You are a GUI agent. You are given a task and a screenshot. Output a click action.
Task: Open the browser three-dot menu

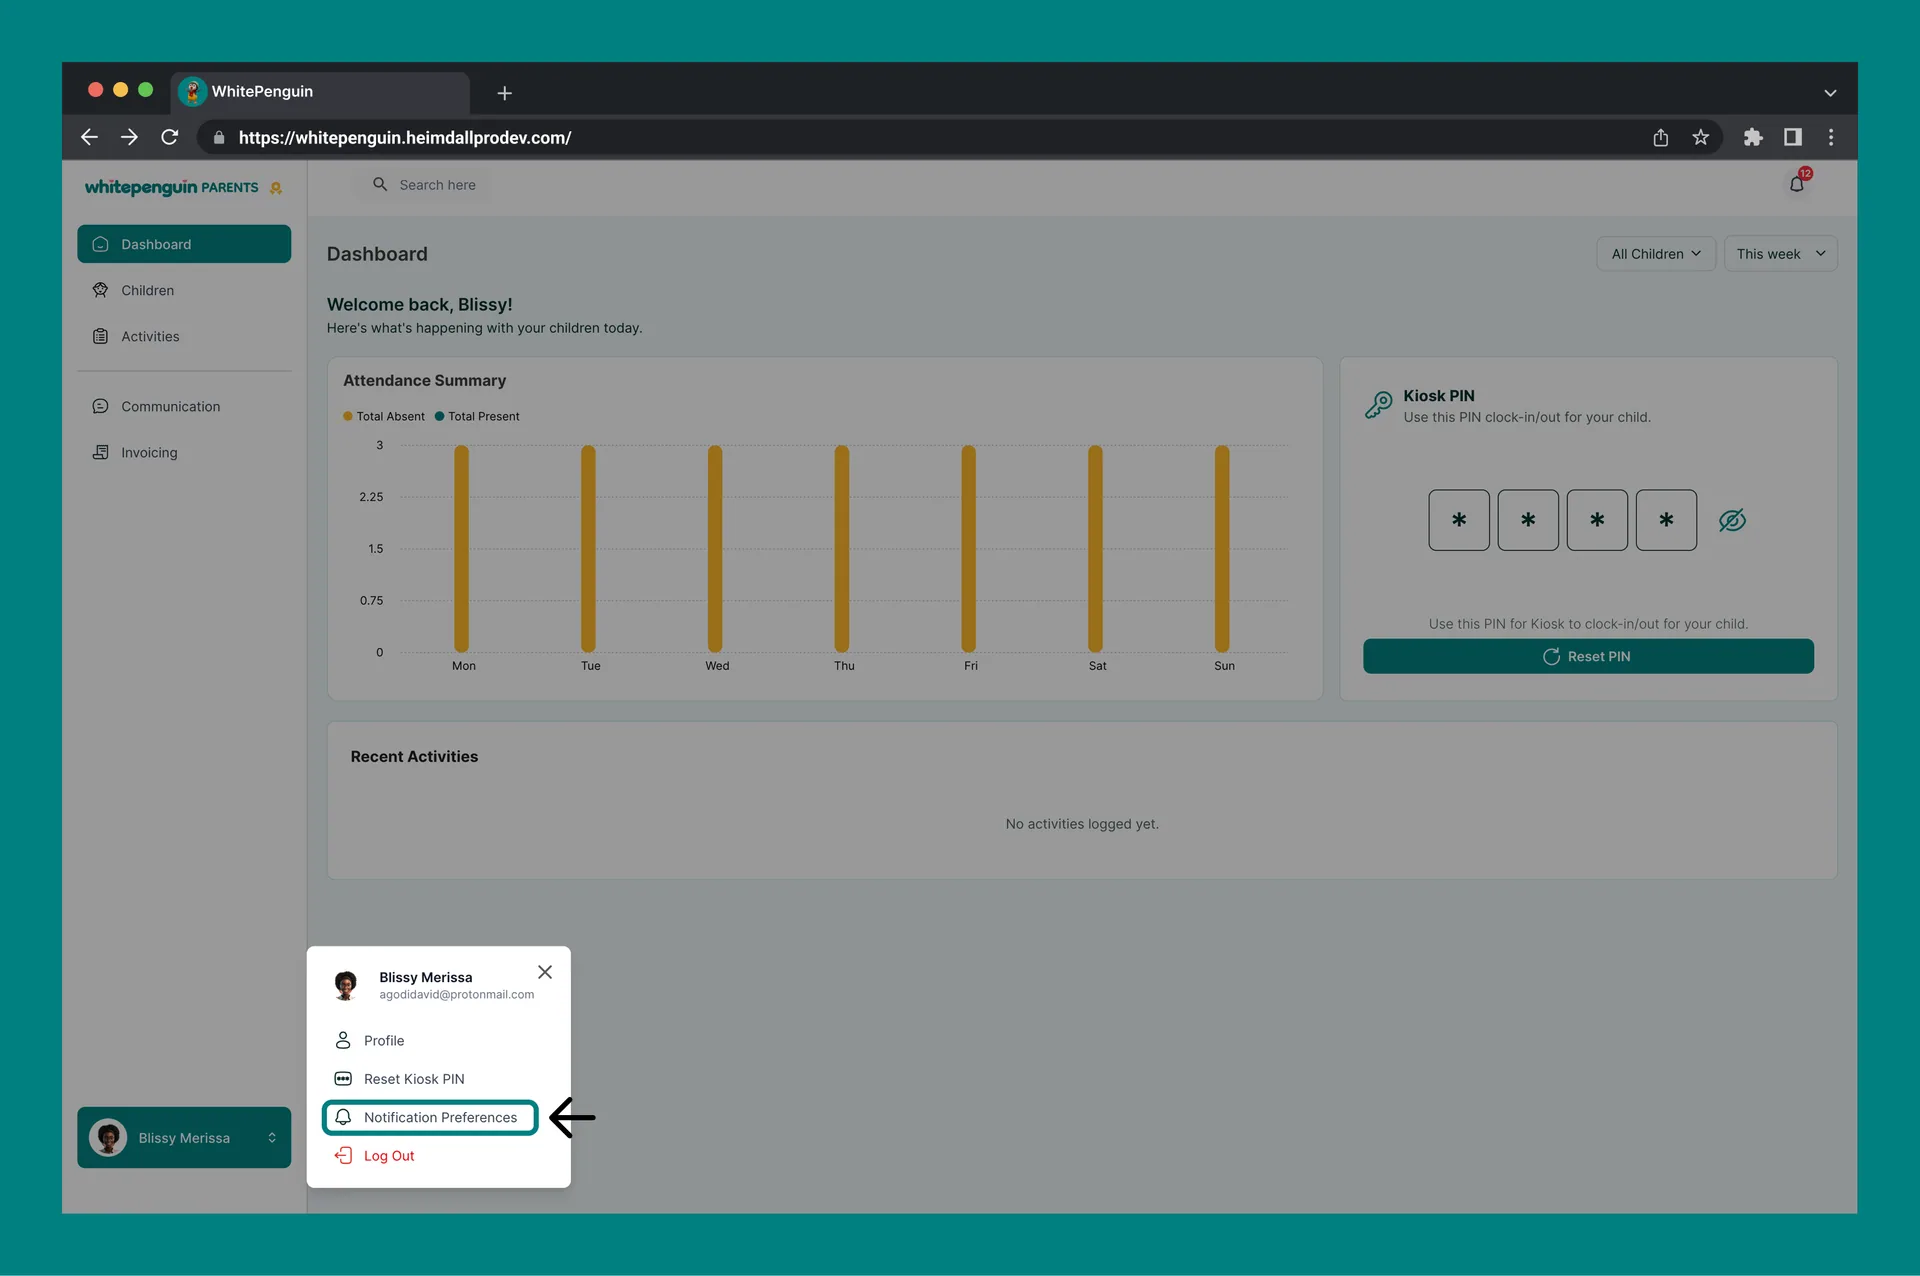coord(1831,137)
